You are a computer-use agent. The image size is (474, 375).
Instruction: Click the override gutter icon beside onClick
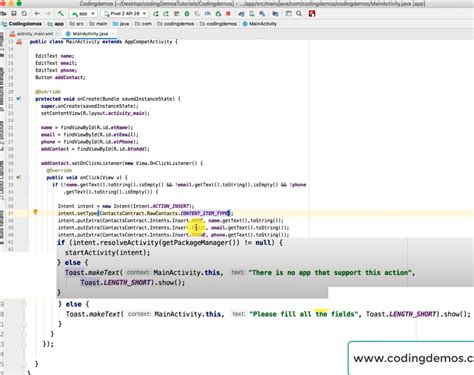point(19,177)
